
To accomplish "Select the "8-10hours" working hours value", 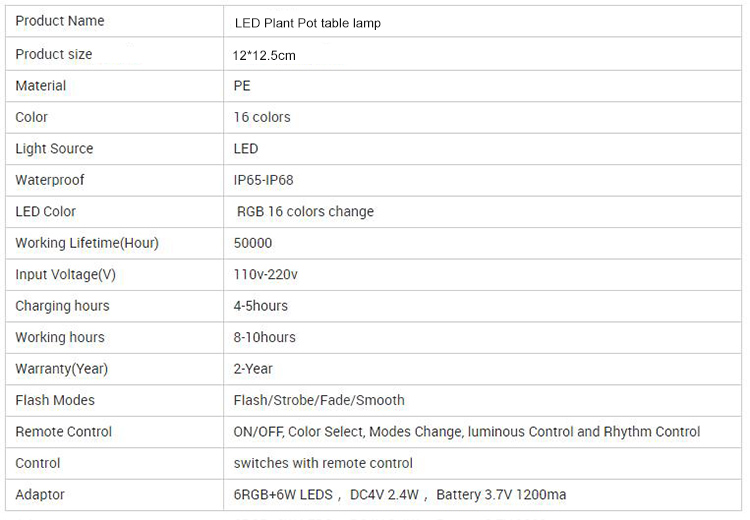I will [265, 337].
